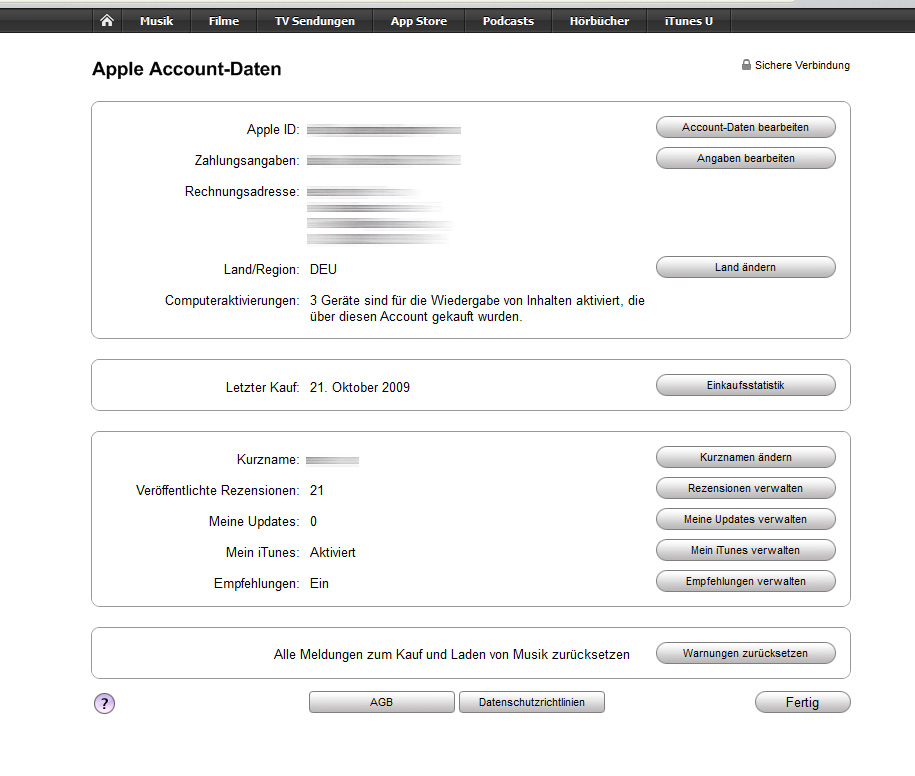Click the blurred Apple ID value
This screenshot has width=915, height=776.
384,130
